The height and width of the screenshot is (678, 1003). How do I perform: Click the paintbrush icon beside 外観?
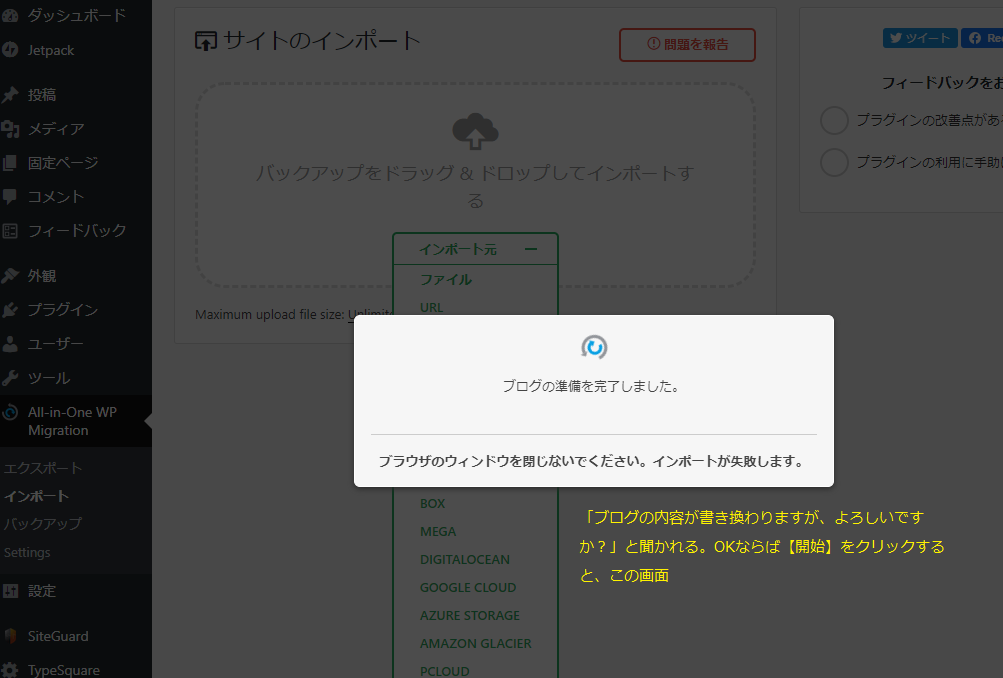(x=10, y=276)
